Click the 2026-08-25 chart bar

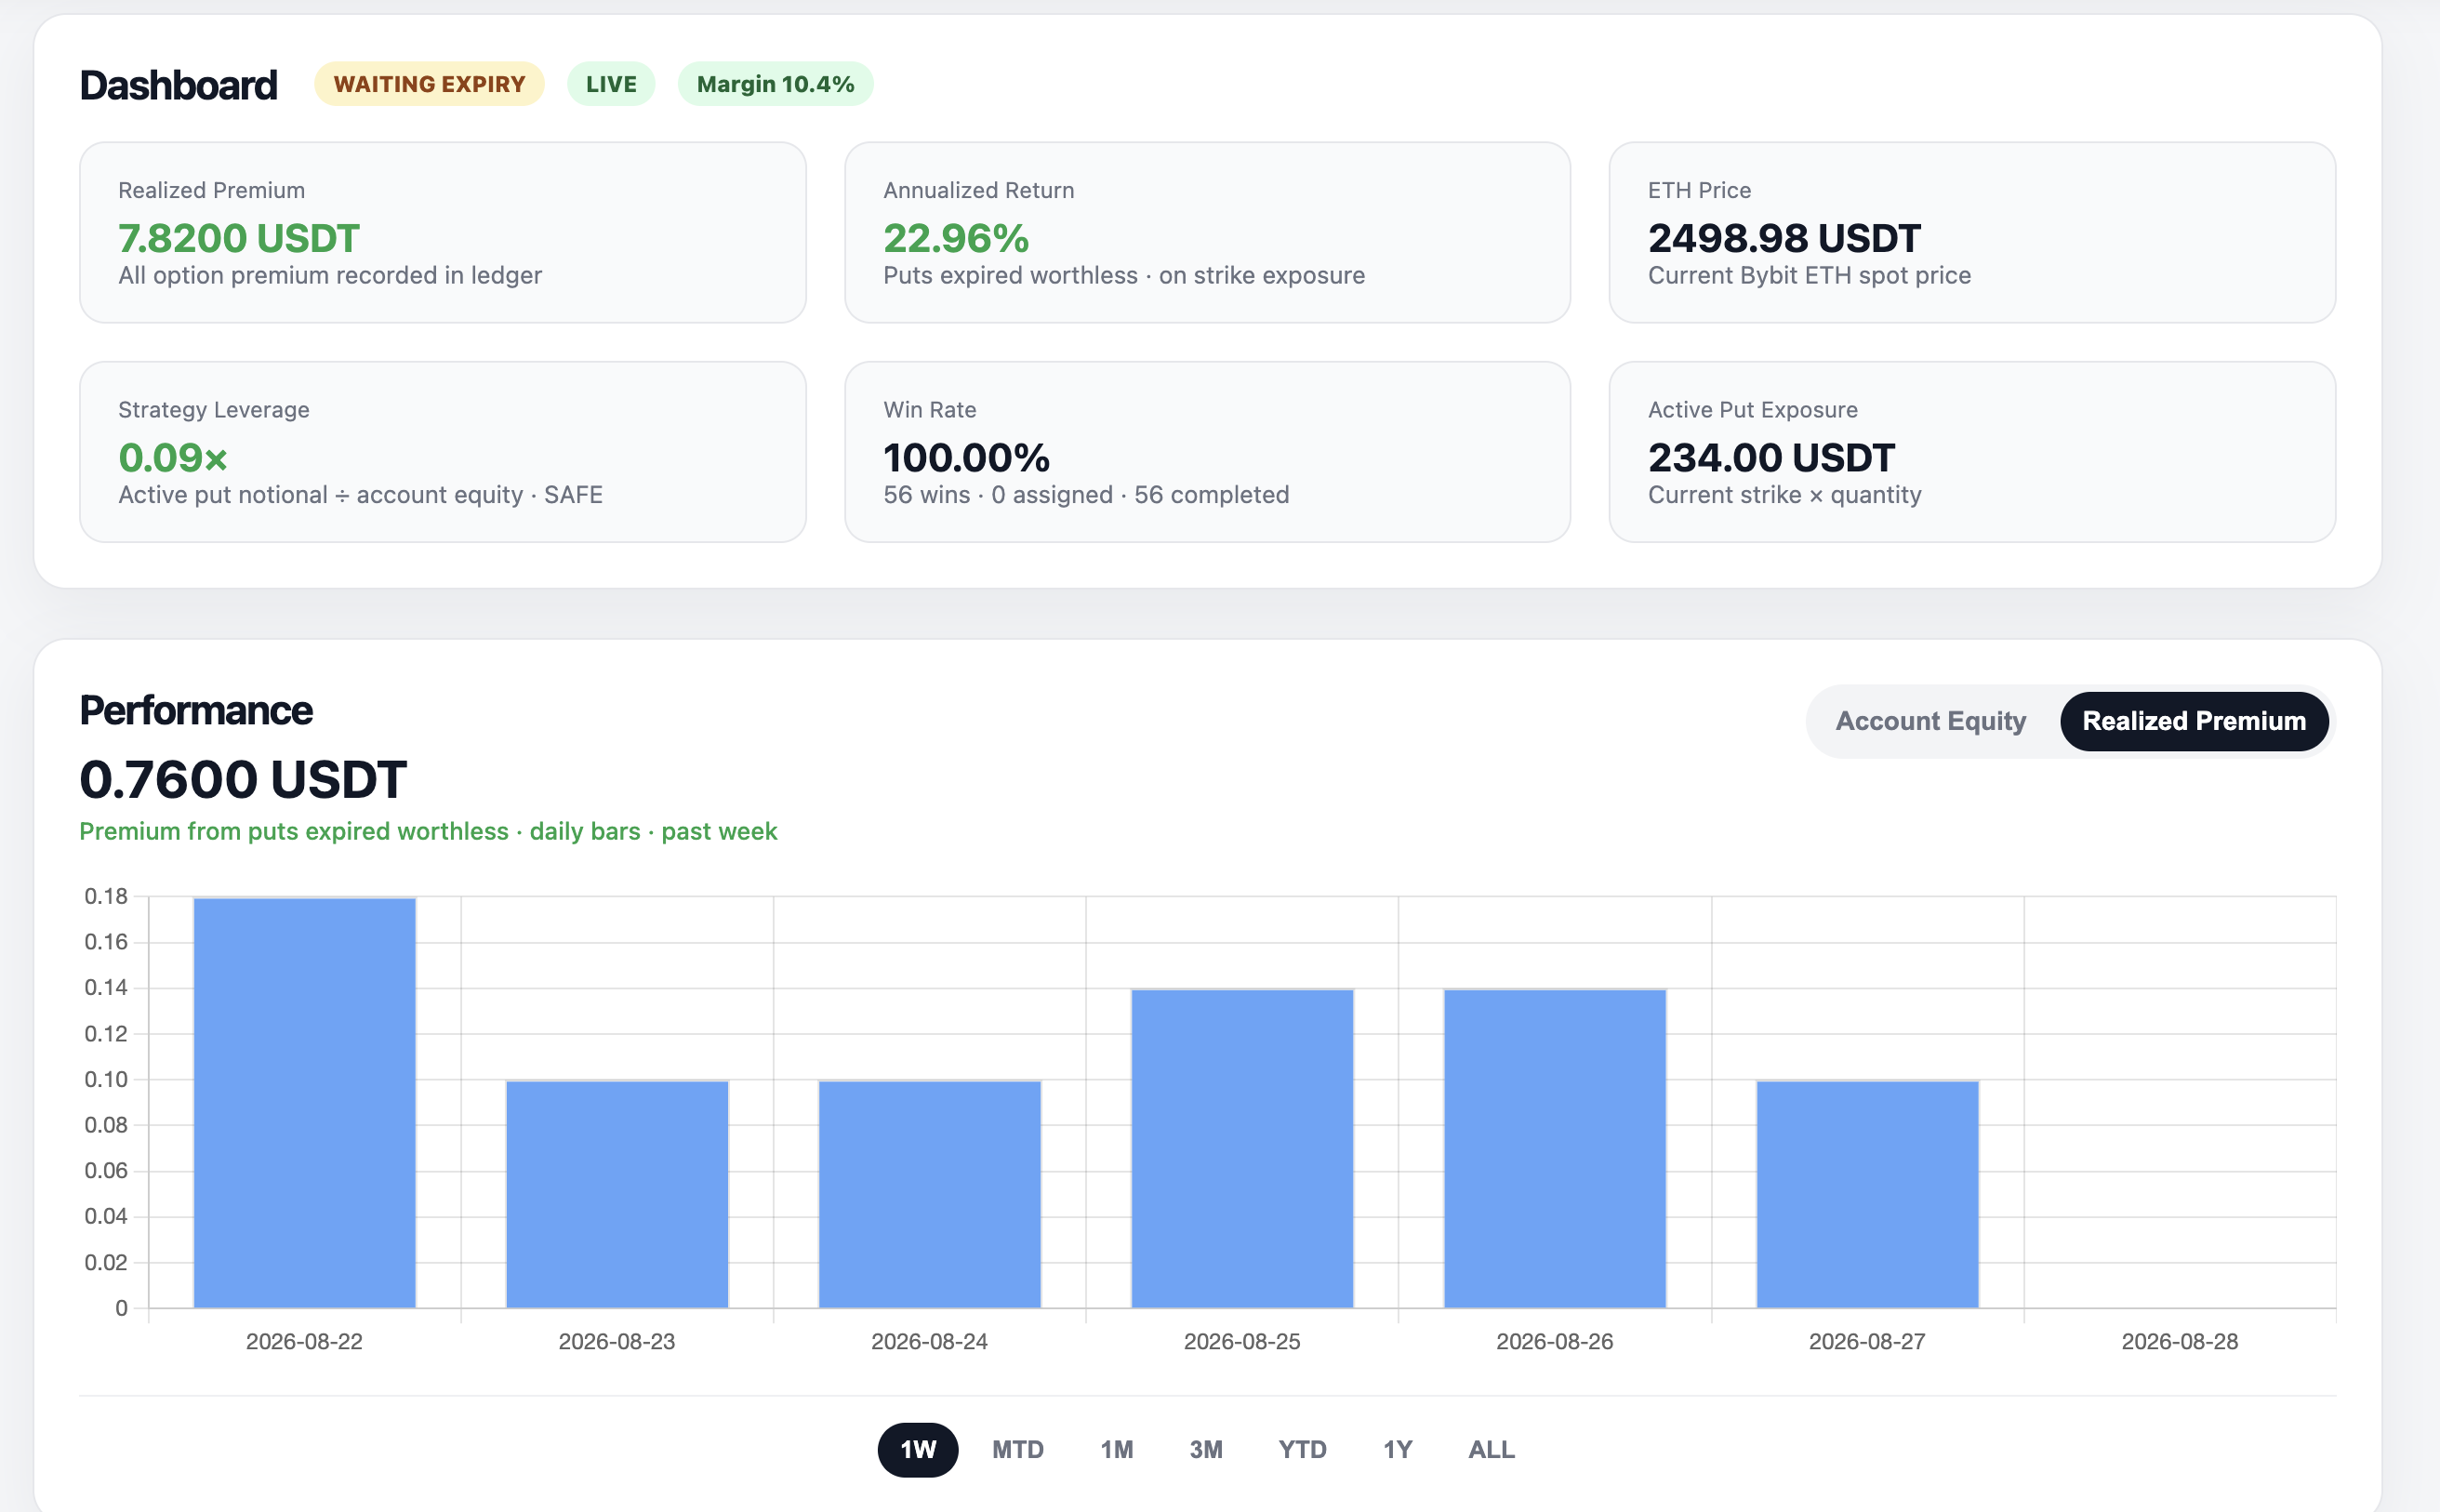point(1242,1148)
